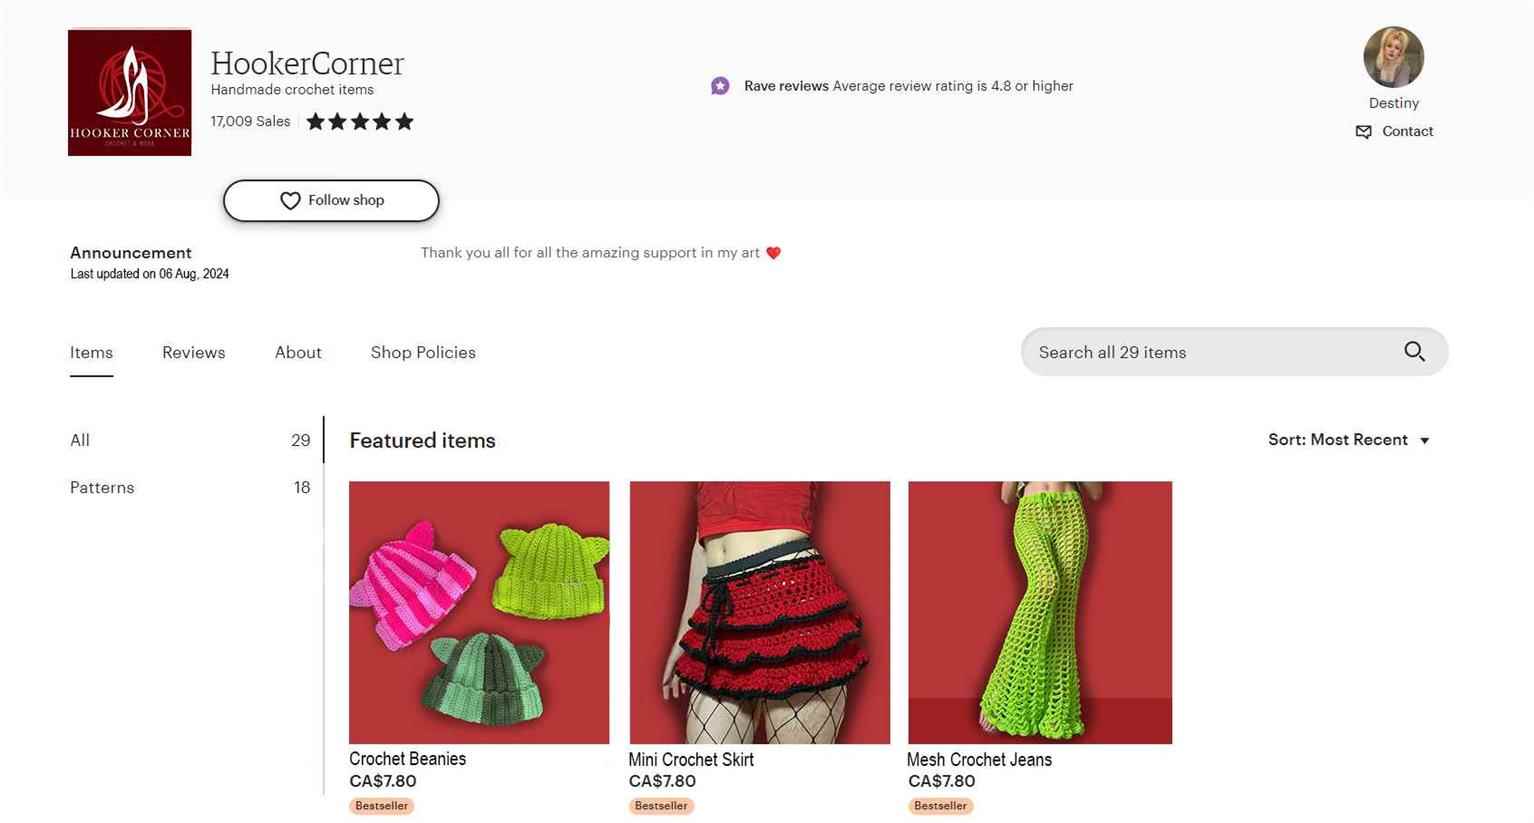Click the Rave reviews star badge icon

point(720,86)
